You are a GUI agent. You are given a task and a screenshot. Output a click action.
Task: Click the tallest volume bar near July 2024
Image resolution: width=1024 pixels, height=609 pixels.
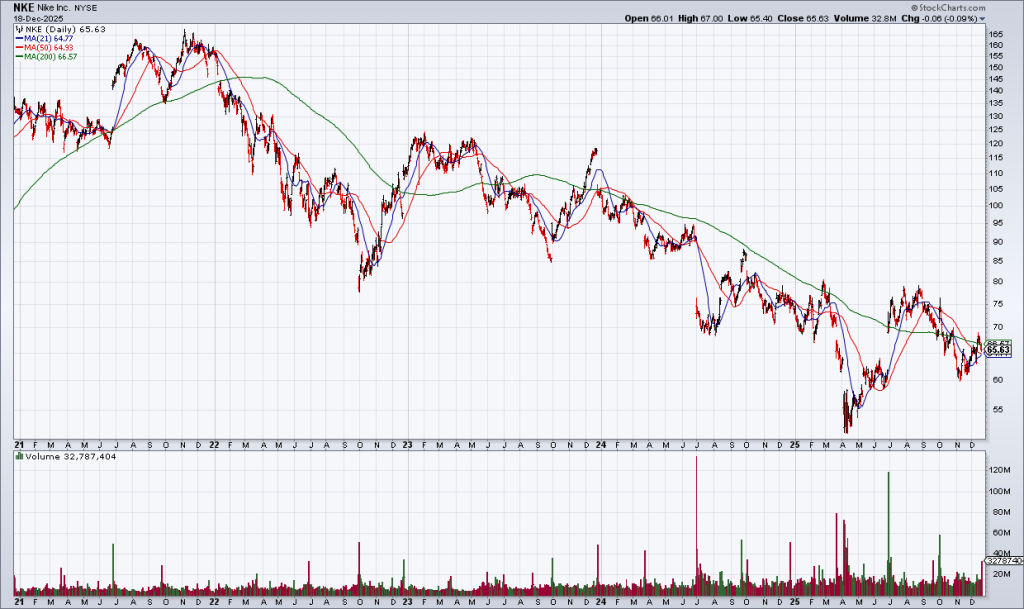[x=695, y=520]
